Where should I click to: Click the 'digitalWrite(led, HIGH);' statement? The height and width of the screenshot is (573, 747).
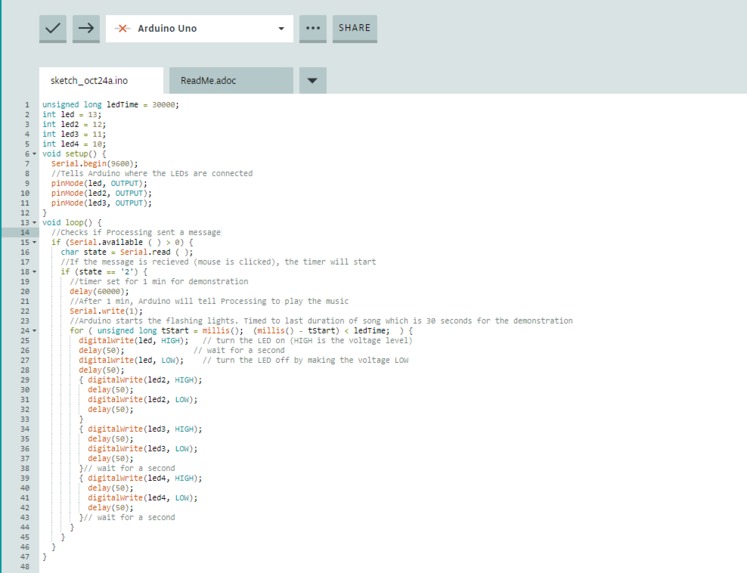(x=134, y=341)
